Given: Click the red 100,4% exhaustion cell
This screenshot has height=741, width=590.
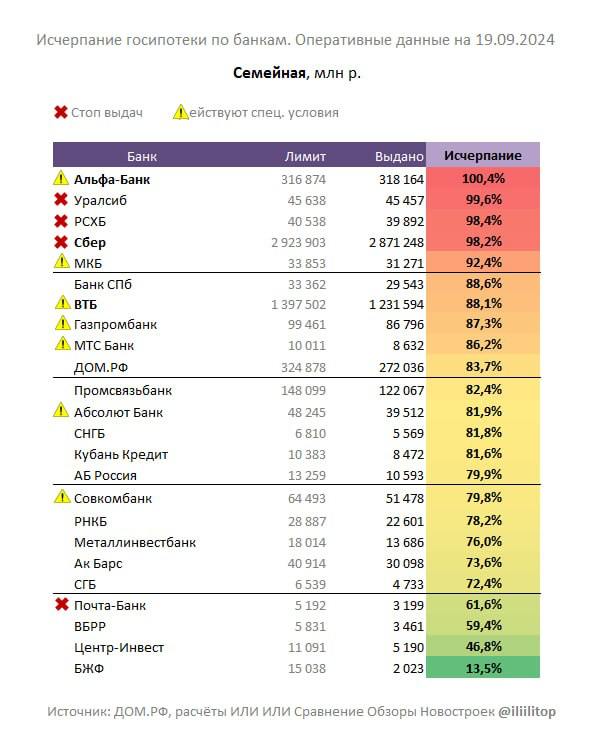Looking at the screenshot, I should point(483,179).
